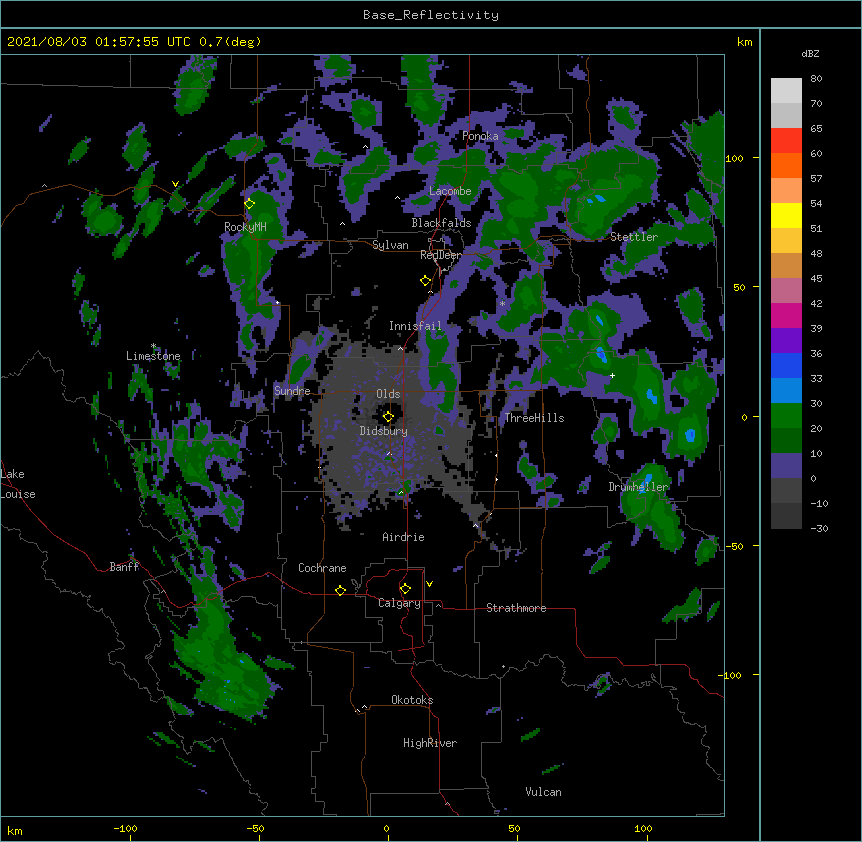Select the light gray 70-65 dBZ legend swatch
The height and width of the screenshot is (842, 862).
pos(786,115)
